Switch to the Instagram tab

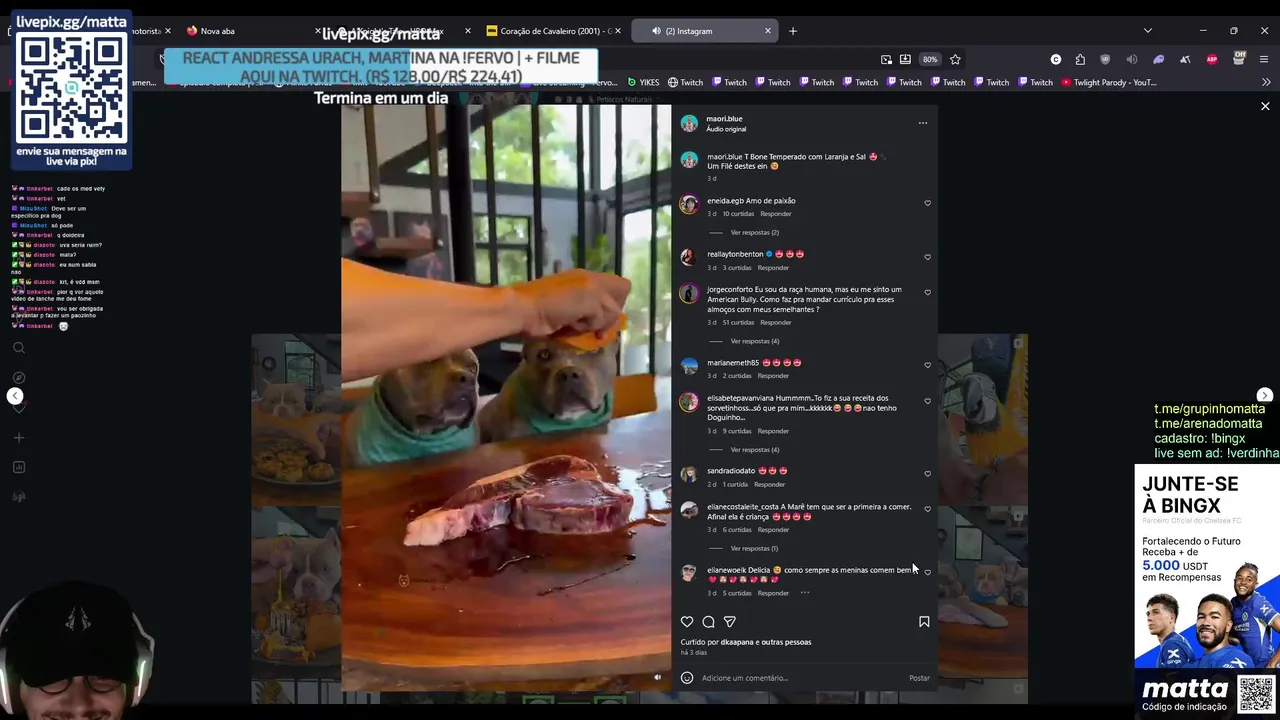point(705,31)
